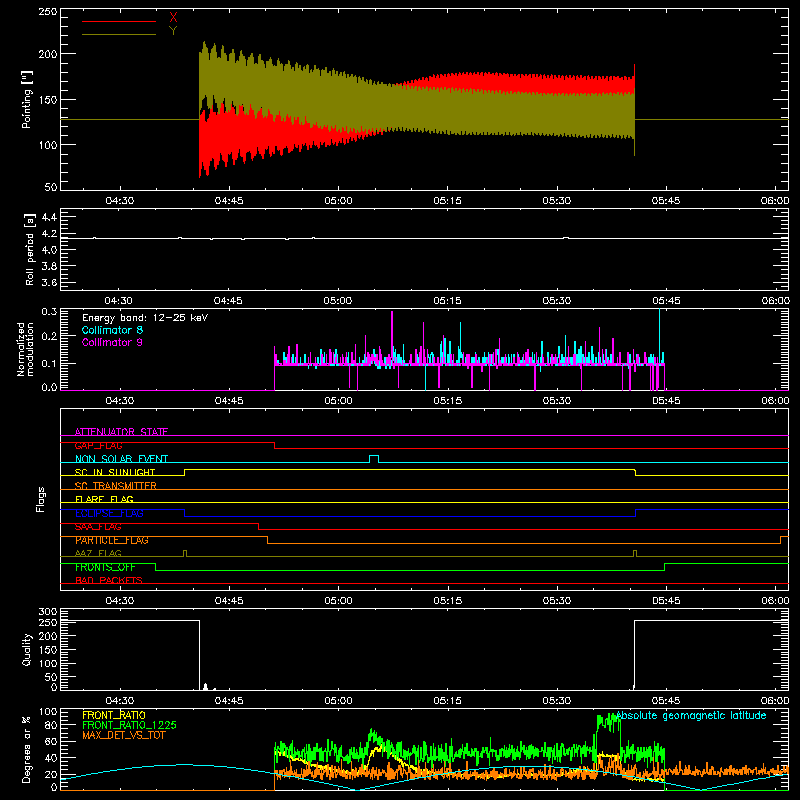Screen dimensions: 800x800
Task: Click the 'Collimator 8' legend label
Action: (112, 330)
